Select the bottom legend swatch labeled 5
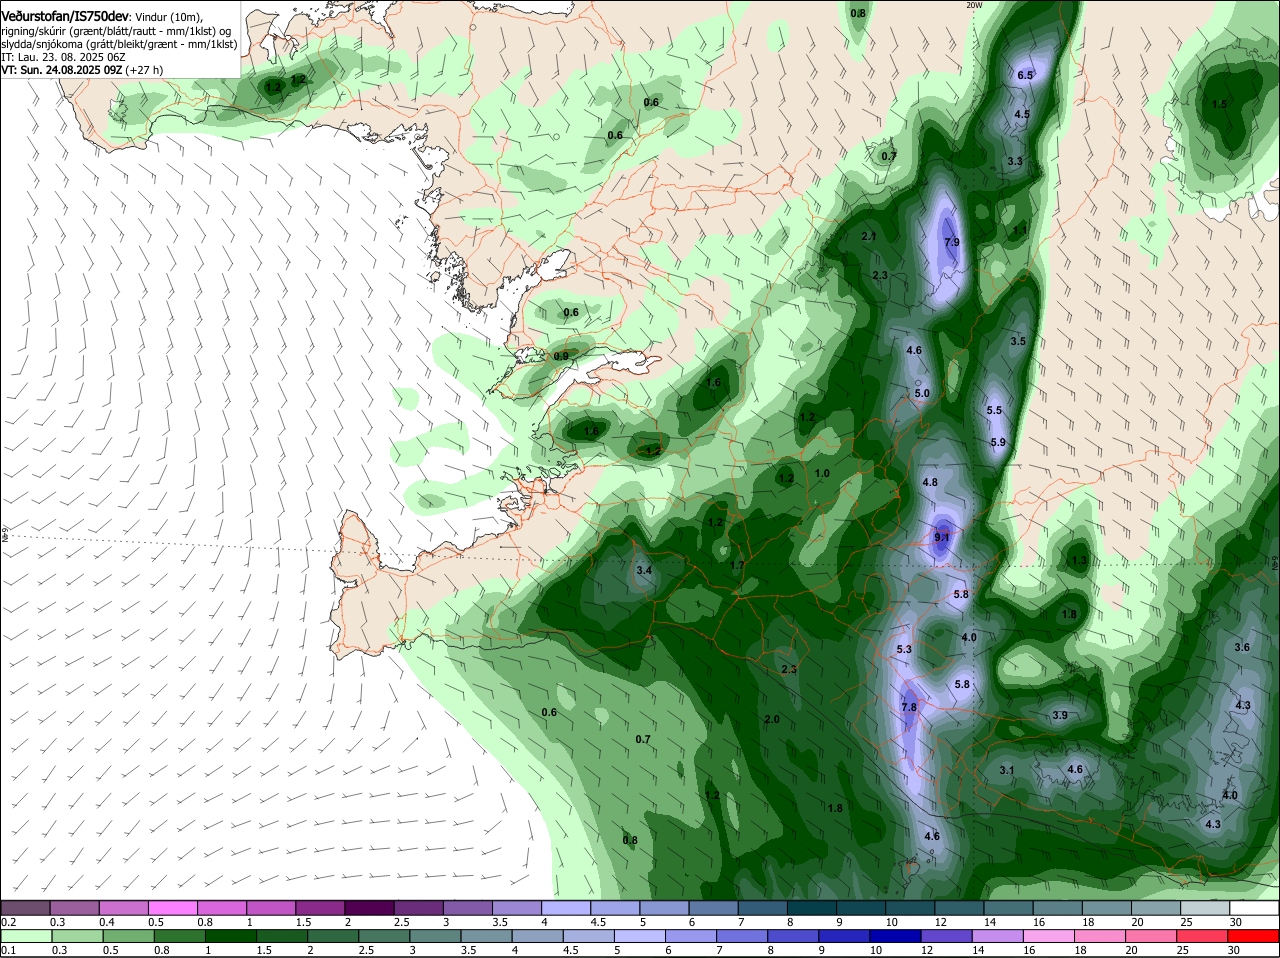 pos(639,936)
